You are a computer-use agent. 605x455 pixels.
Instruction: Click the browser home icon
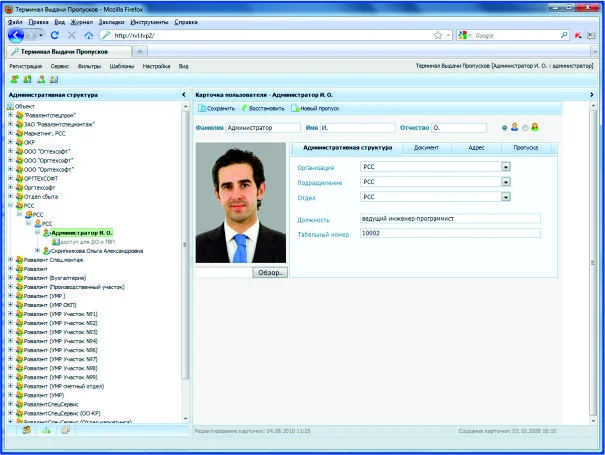pos(89,35)
